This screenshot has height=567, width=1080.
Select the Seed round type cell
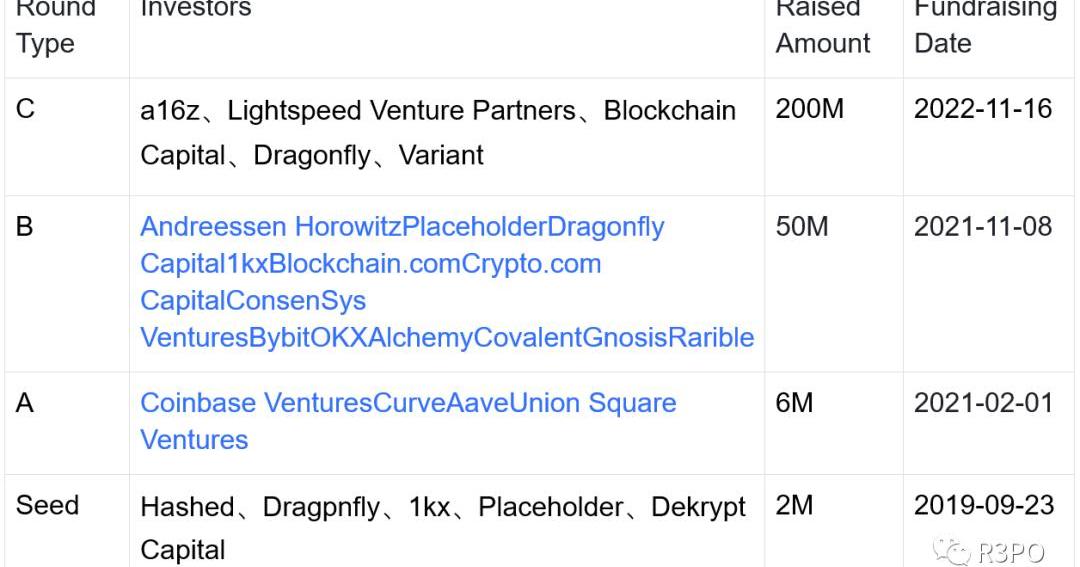pyautogui.click(x=47, y=505)
